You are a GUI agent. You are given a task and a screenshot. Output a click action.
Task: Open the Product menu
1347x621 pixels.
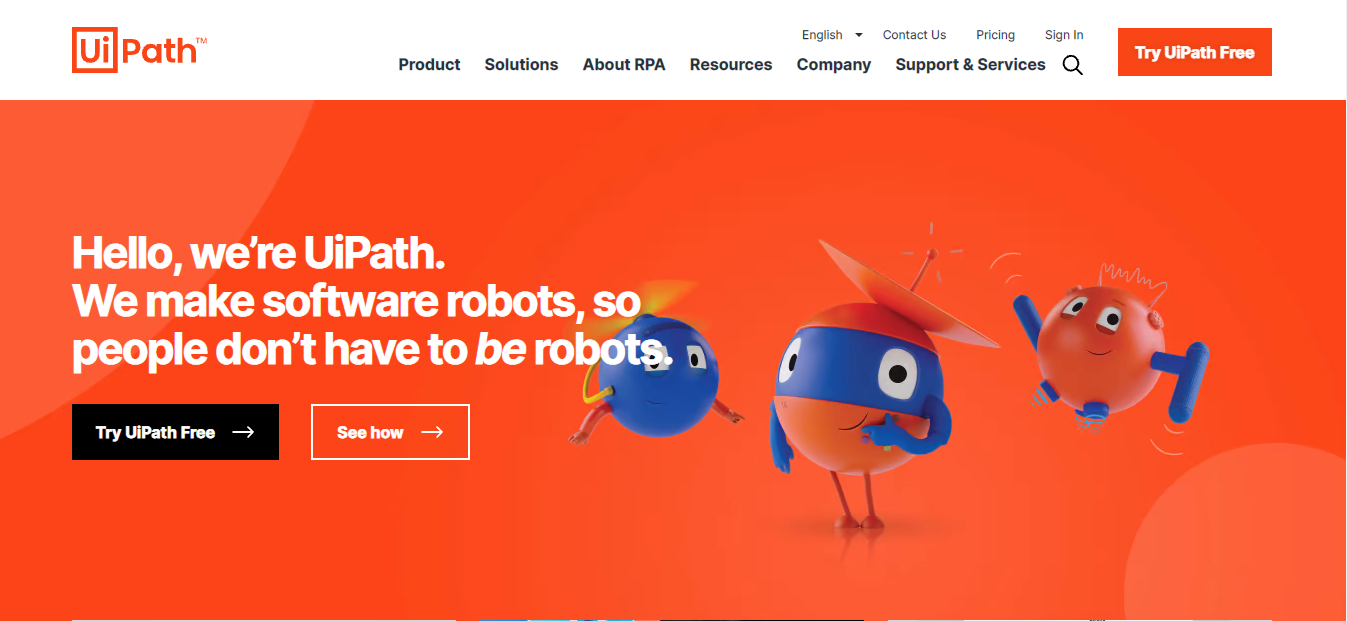(429, 64)
